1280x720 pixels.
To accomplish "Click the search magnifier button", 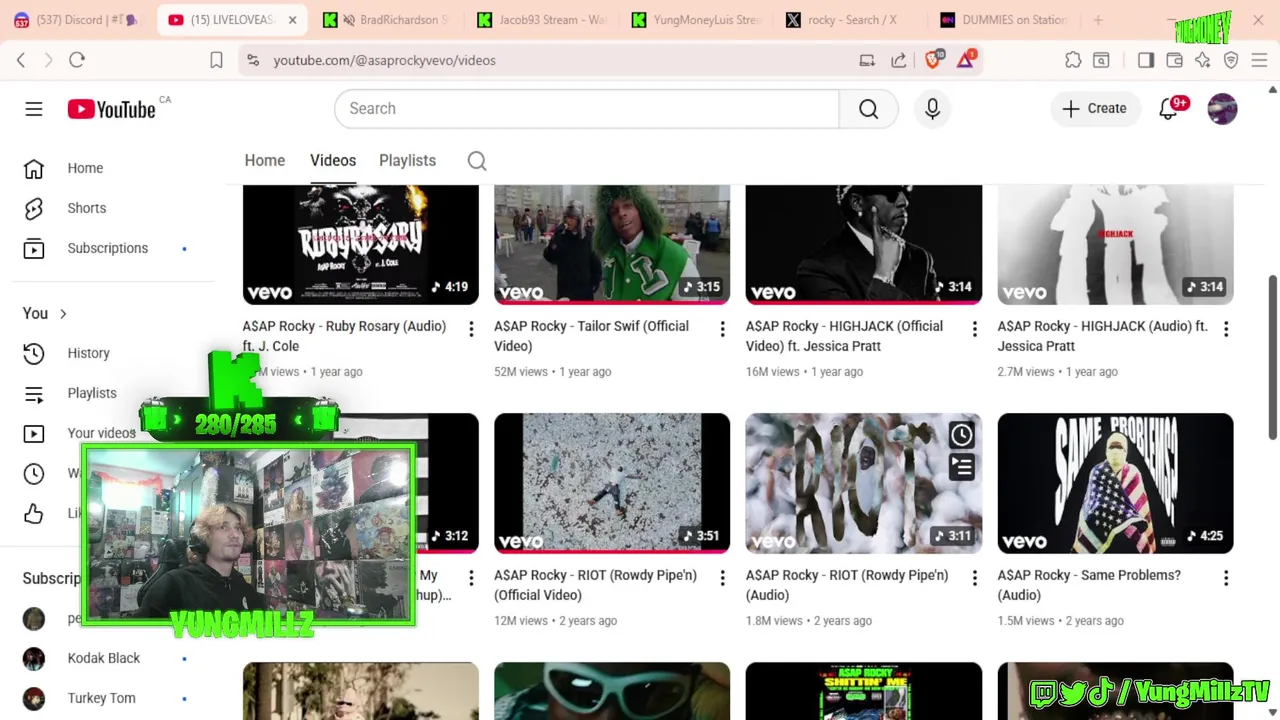I will 868,109.
